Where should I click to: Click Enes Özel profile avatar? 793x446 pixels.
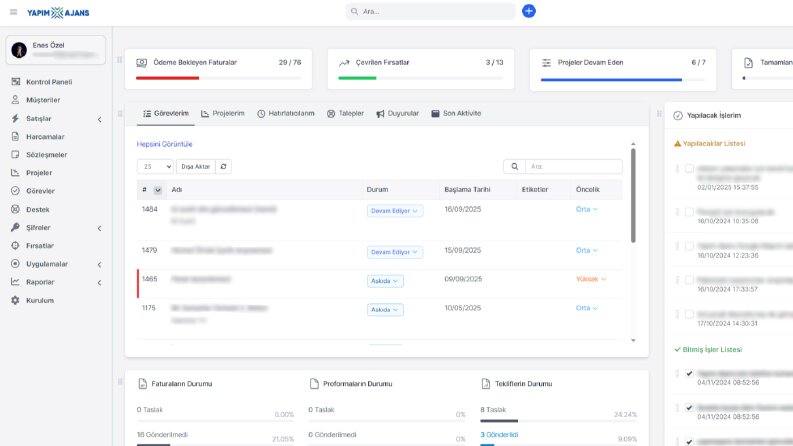pos(19,50)
